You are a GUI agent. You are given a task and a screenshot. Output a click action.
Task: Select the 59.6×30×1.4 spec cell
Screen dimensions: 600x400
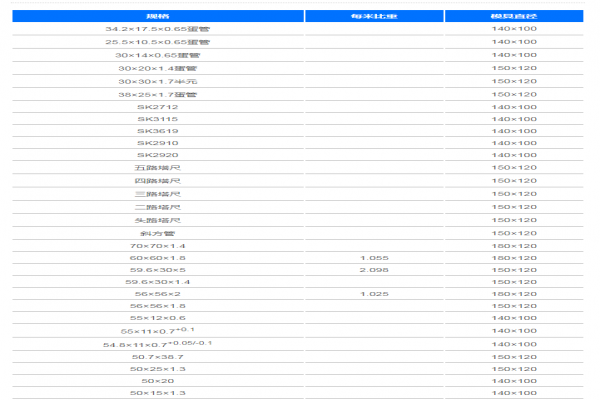click(158, 282)
